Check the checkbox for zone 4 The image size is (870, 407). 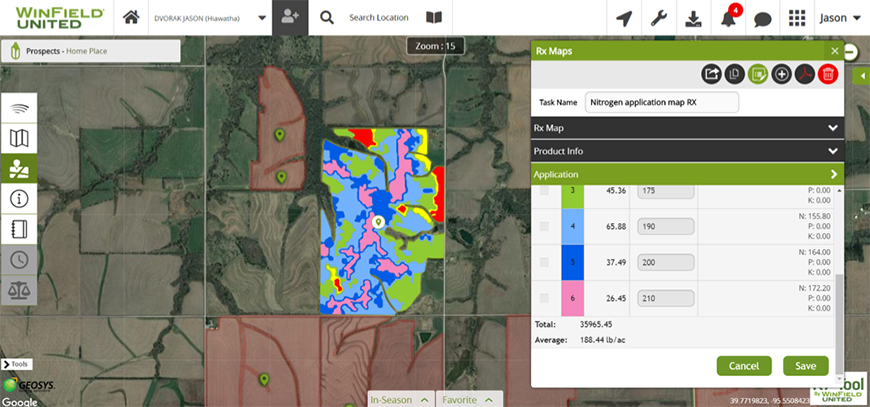coord(545,227)
